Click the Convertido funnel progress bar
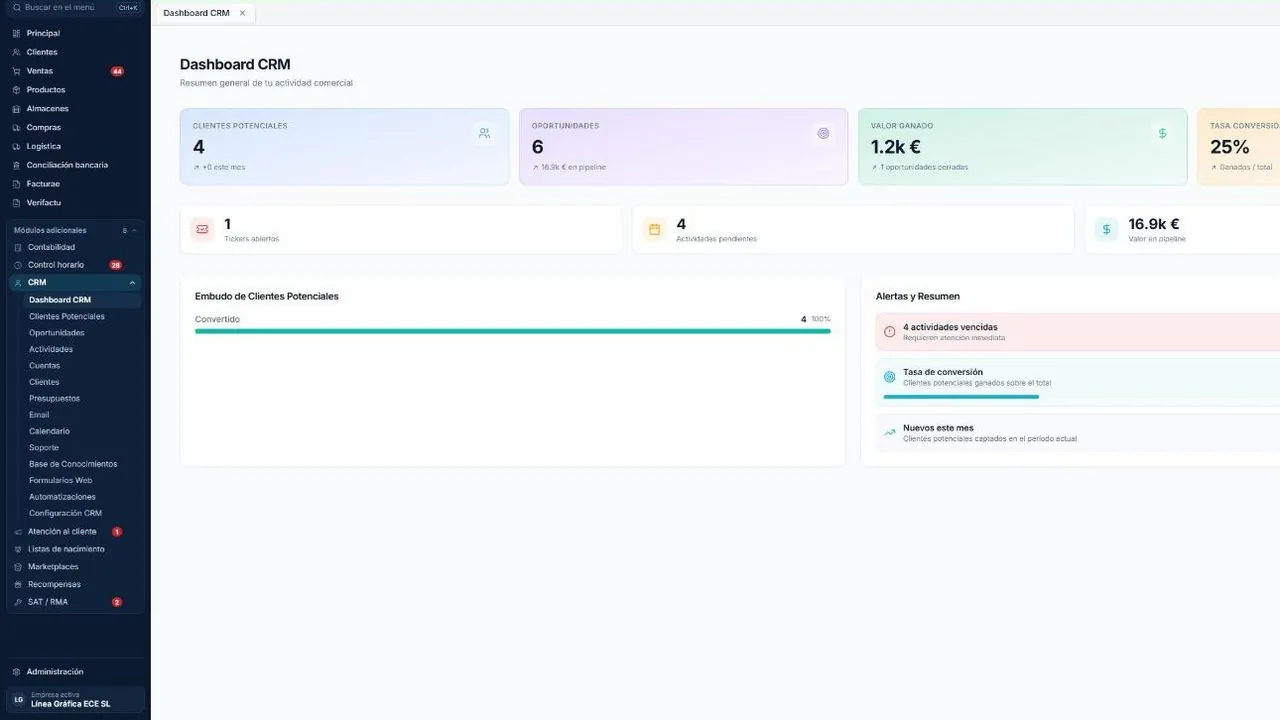 [513, 331]
